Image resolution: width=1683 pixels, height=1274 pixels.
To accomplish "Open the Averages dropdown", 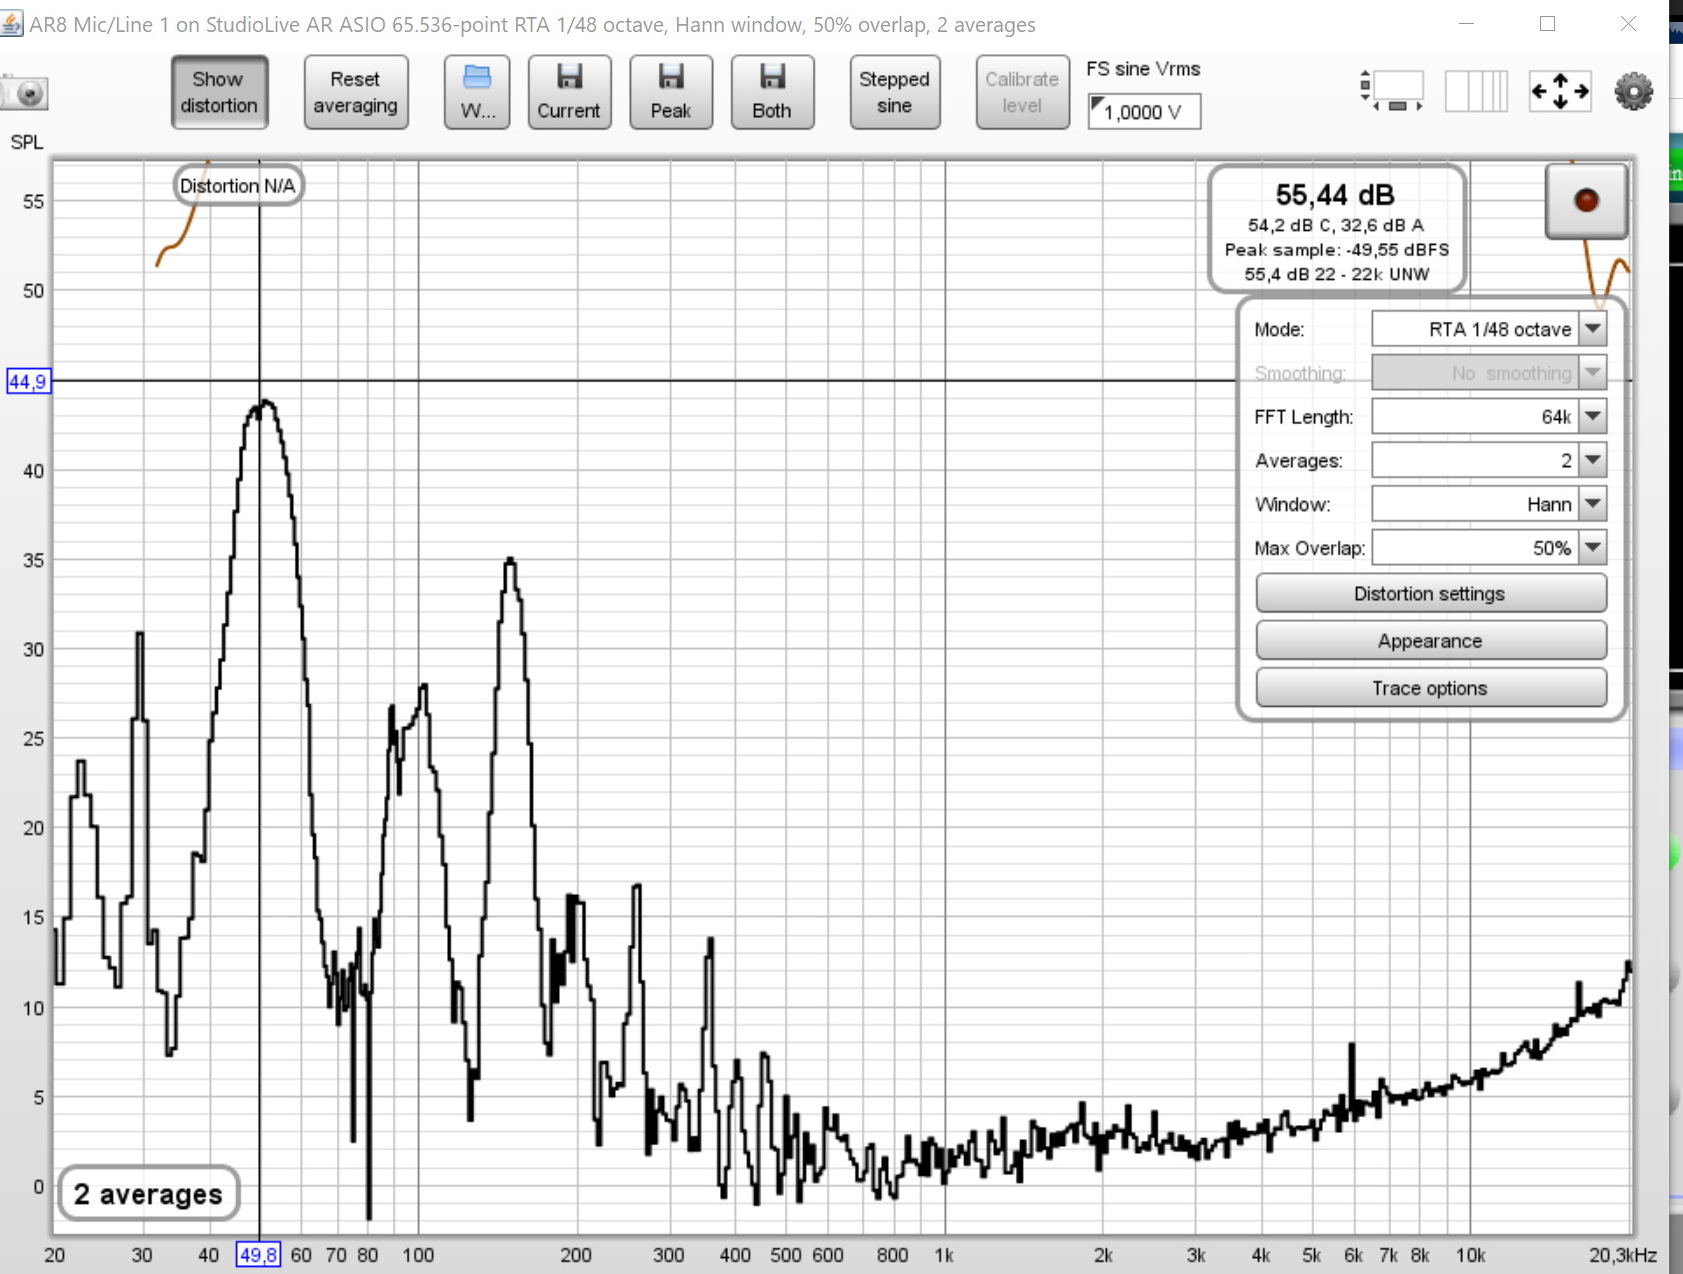I will pos(1489,460).
